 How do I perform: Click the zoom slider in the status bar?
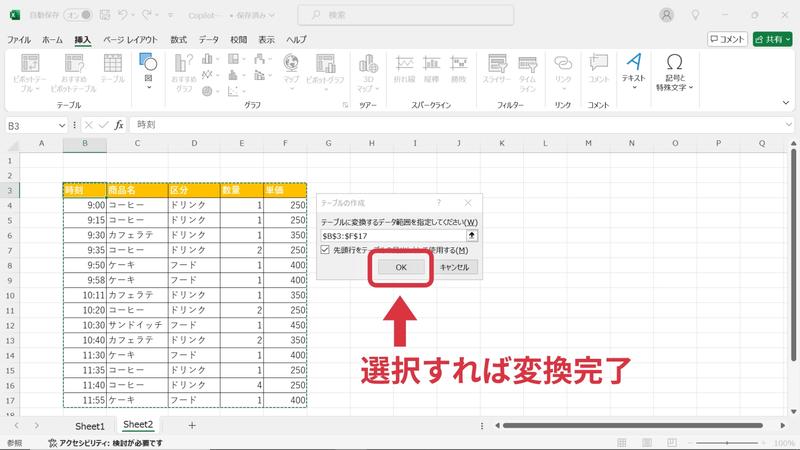727,443
